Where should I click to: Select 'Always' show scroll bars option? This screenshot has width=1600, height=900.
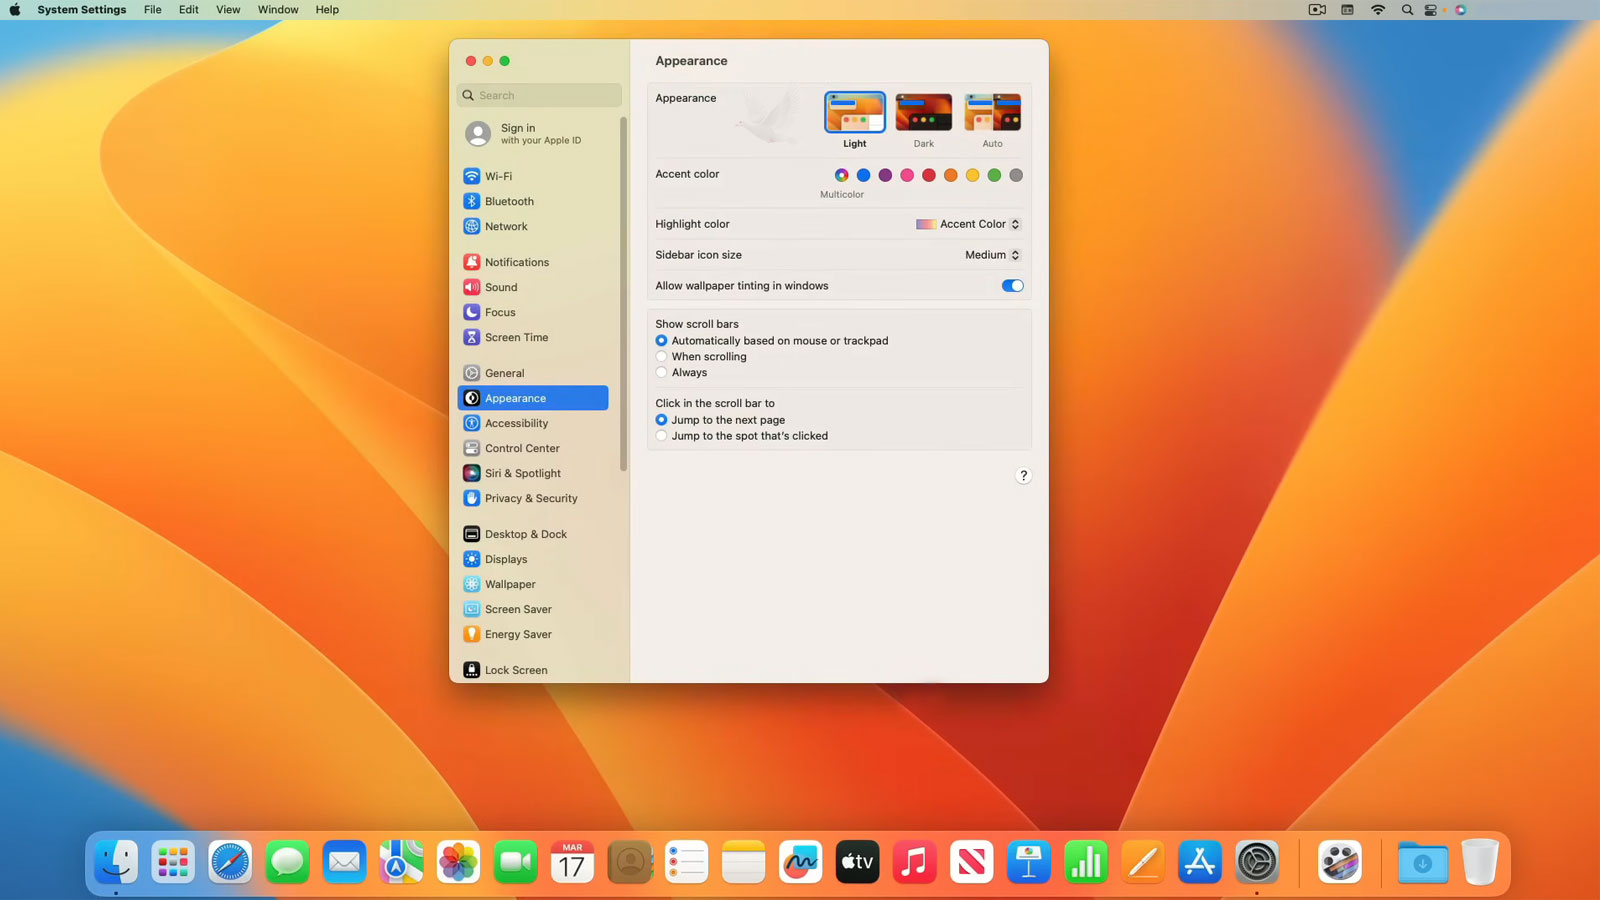coord(661,373)
